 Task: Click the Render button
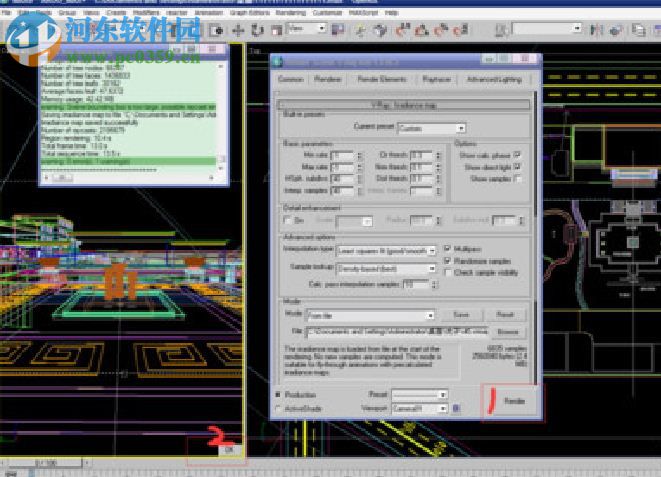click(514, 401)
